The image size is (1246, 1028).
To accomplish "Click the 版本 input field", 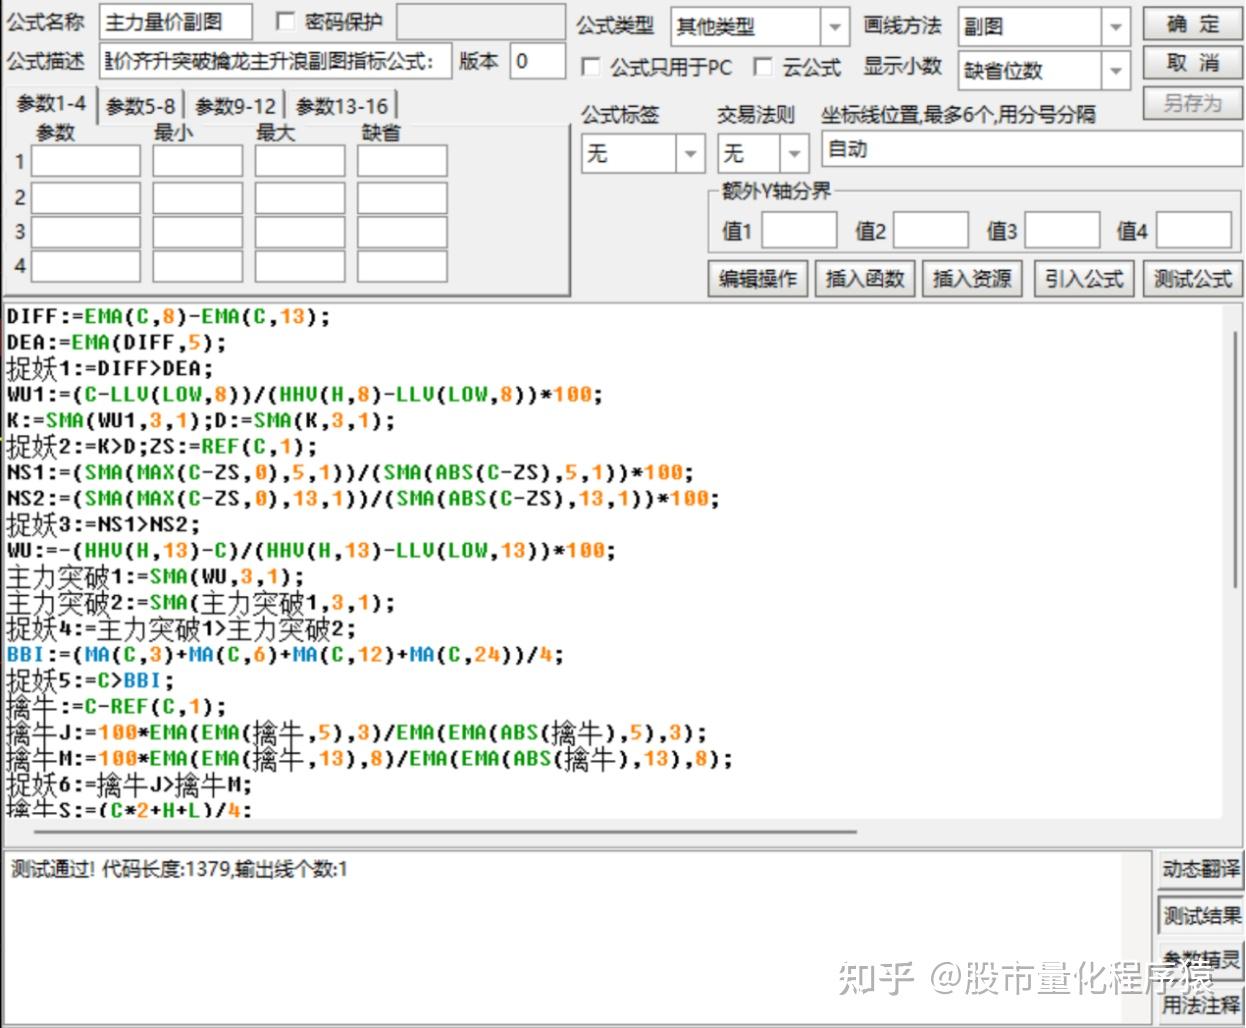I will 537,62.
